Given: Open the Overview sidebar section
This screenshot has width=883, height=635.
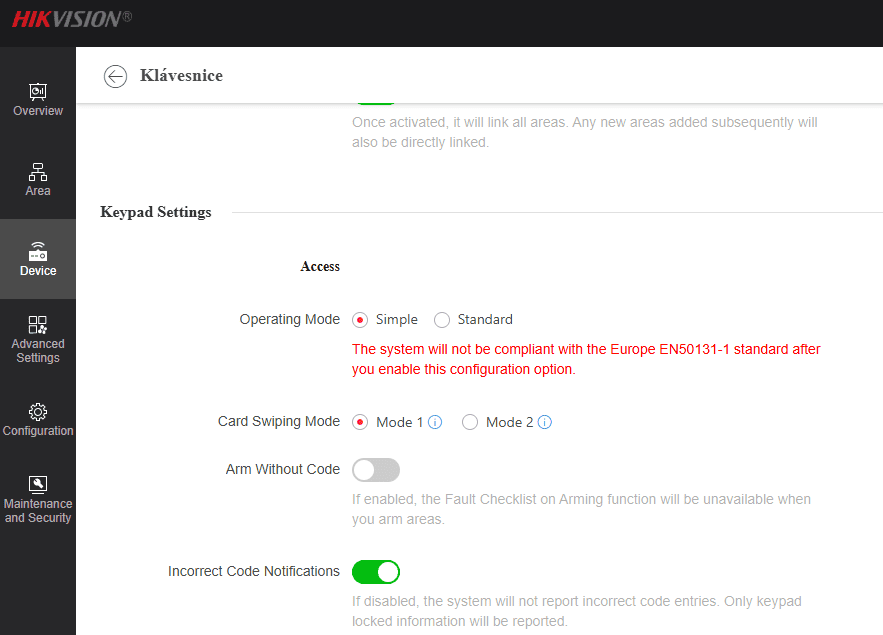Looking at the screenshot, I should 38,100.
